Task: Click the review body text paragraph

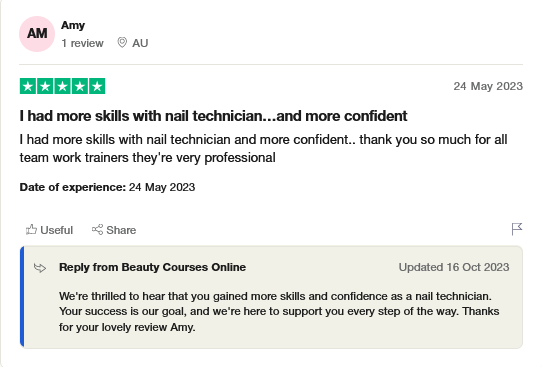Action: (263, 149)
